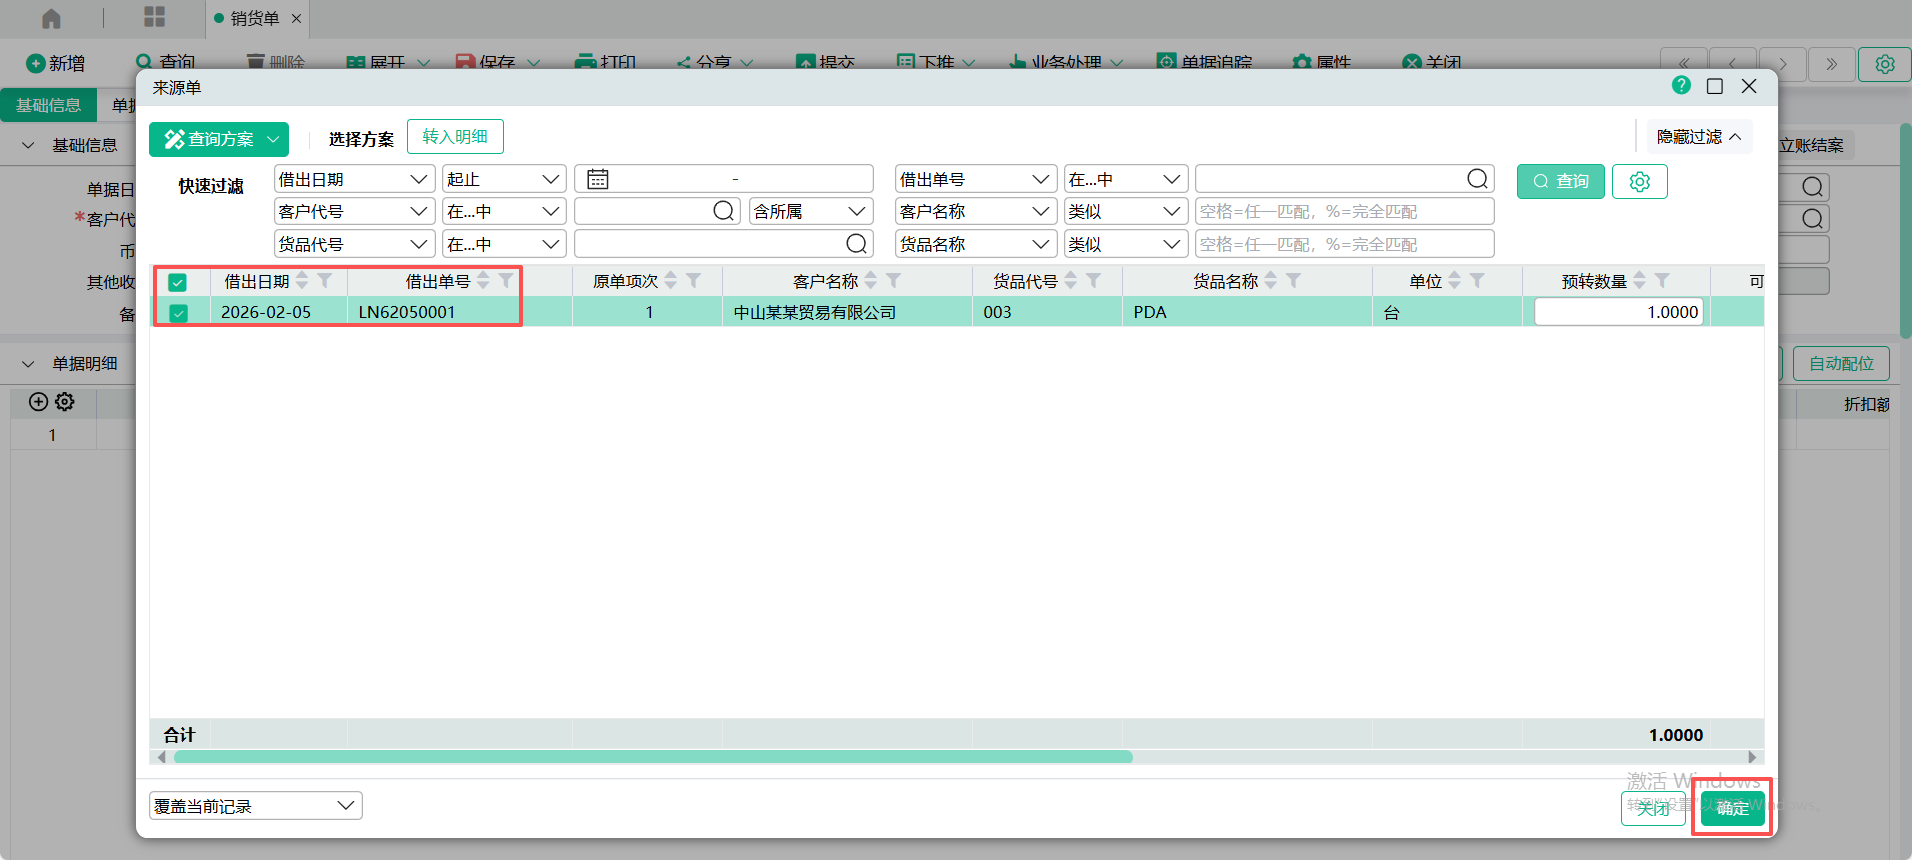
Task: Click the search icon in 客户代号 field
Action: point(724,211)
